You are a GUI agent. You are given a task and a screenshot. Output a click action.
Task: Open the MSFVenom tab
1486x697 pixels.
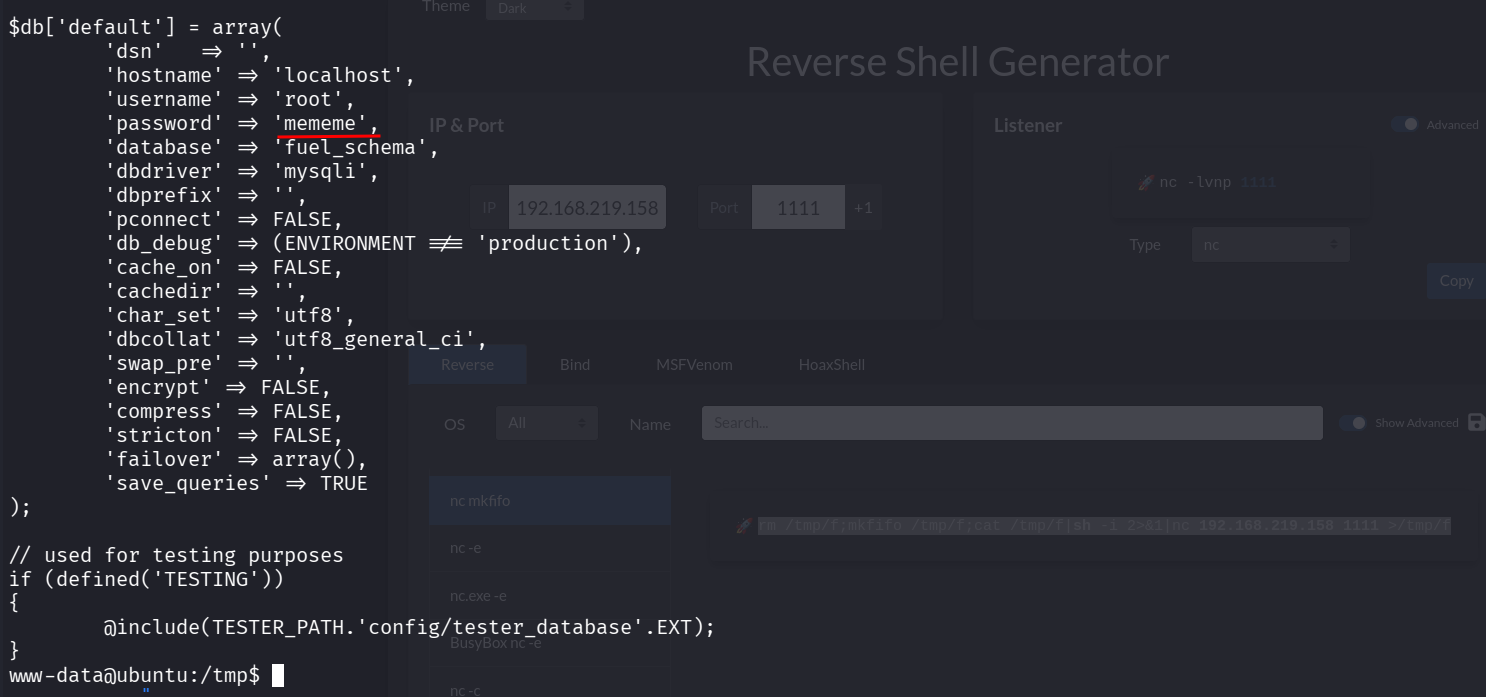(x=694, y=365)
